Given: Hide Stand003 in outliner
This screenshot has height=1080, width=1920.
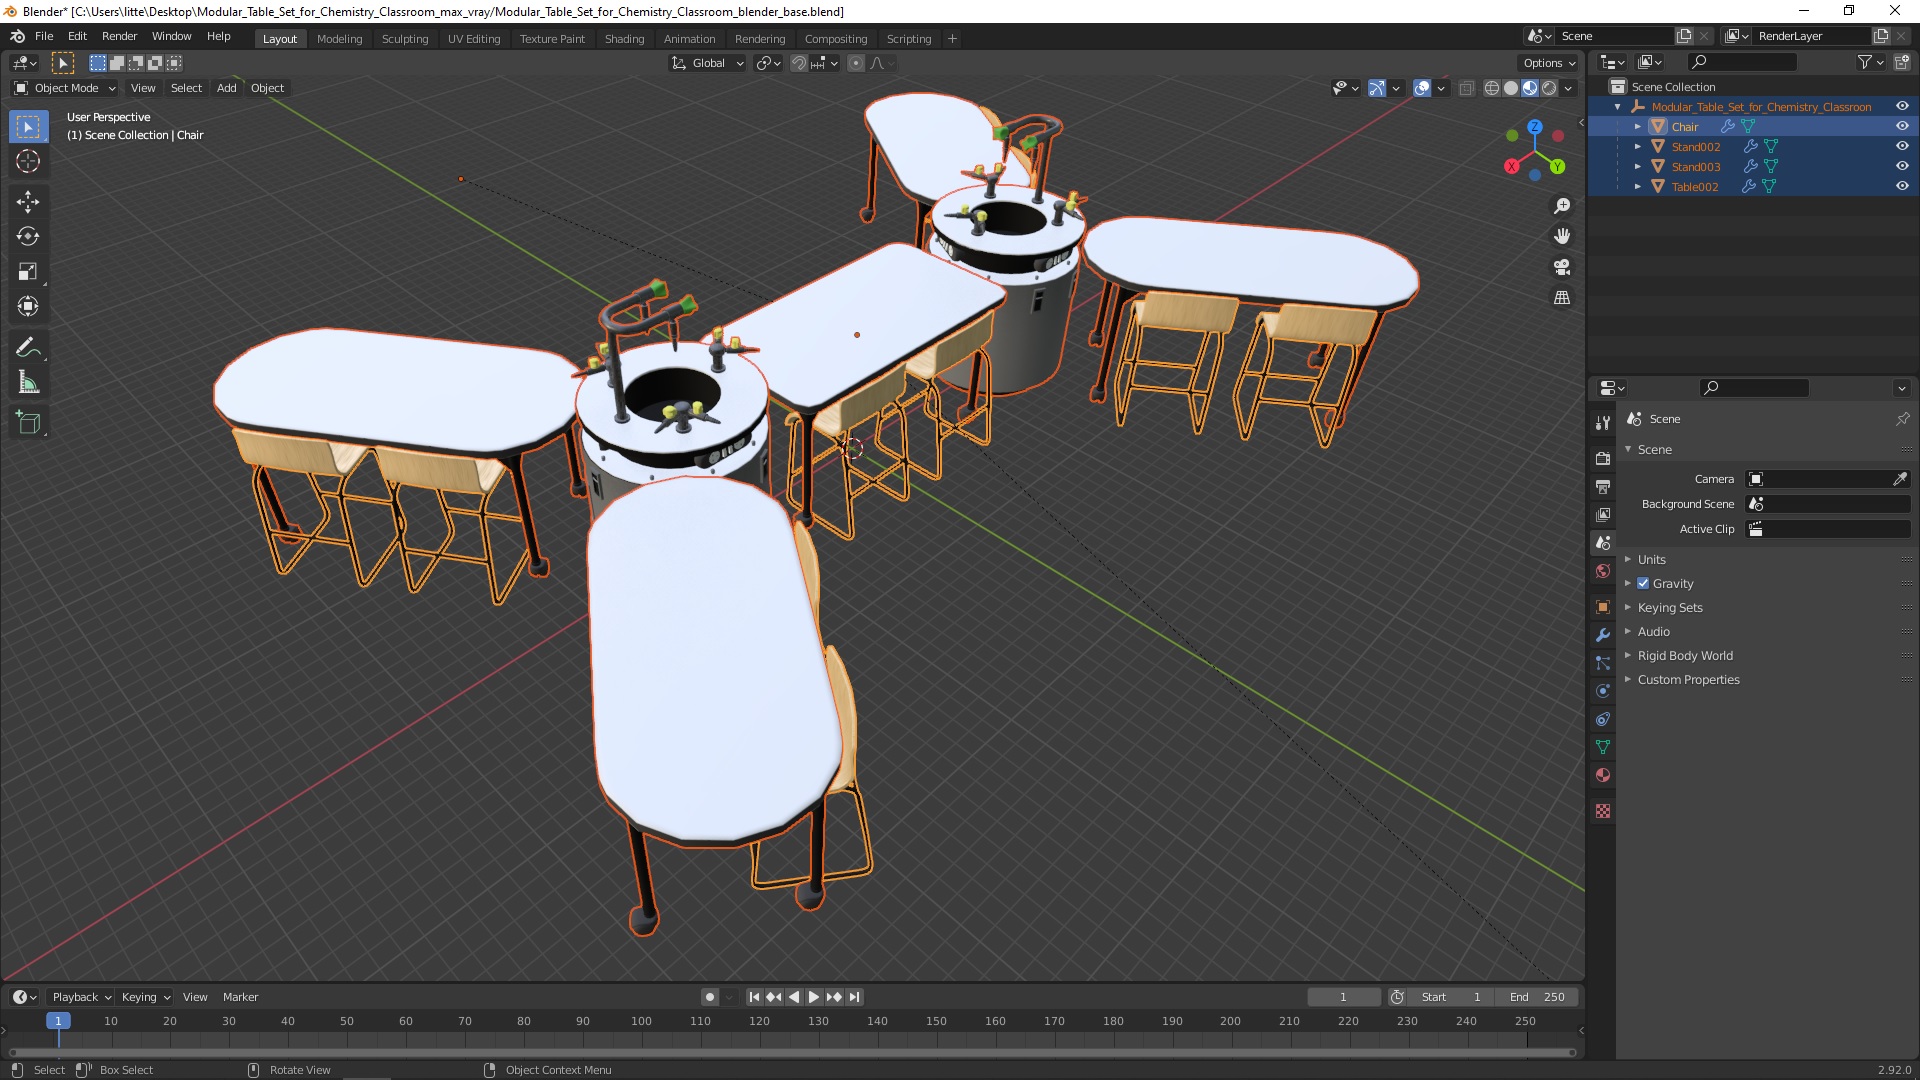Looking at the screenshot, I should point(1902,166).
